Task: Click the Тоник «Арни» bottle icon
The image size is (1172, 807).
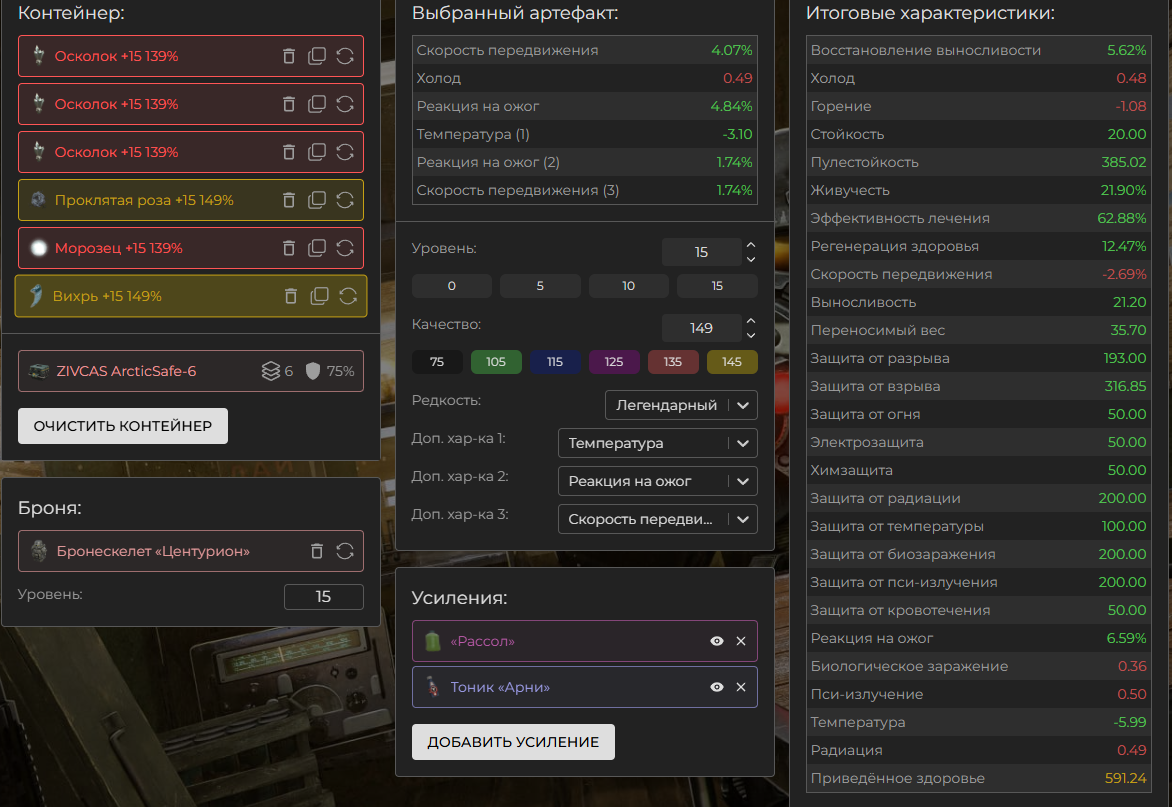Action: click(x=433, y=687)
